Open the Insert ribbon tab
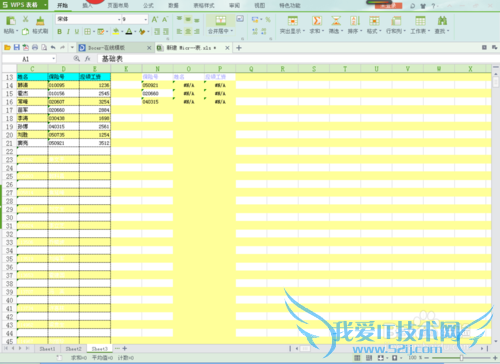This screenshot has width=500, height=364. [x=87, y=5]
